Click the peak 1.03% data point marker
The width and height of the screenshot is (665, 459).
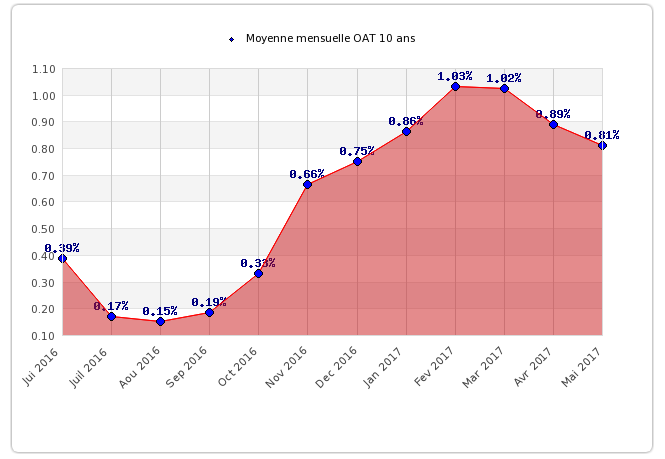click(x=455, y=87)
